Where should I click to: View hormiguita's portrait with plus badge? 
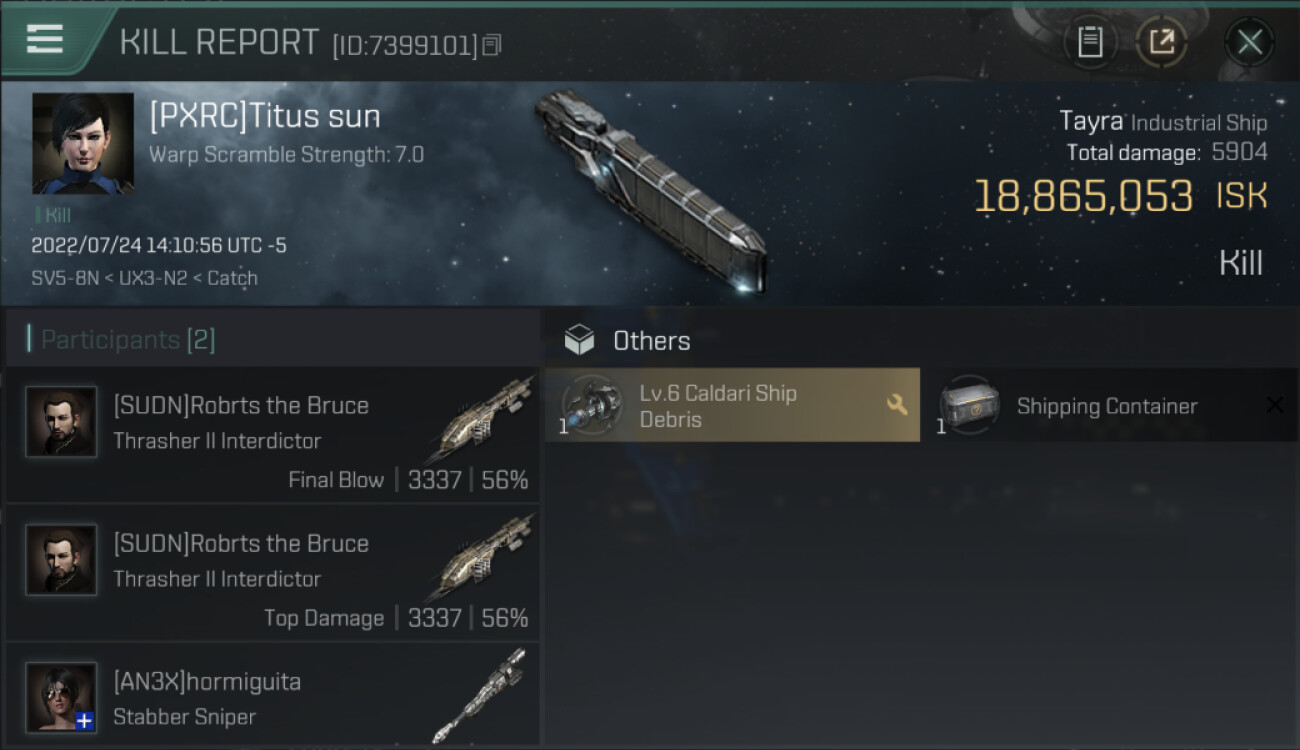click(61, 697)
